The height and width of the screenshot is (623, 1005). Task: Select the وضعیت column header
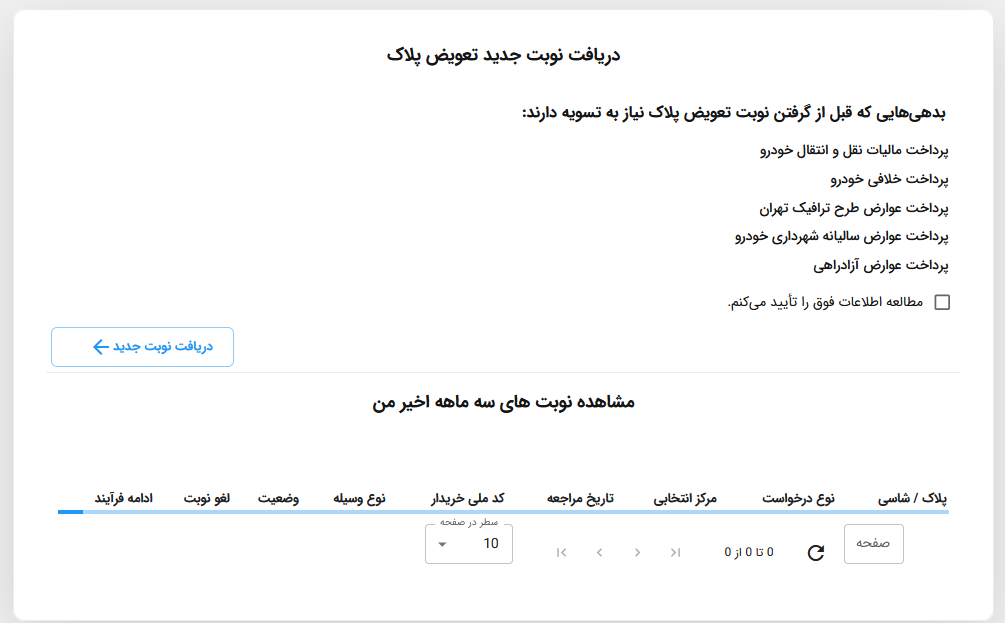[279, 498]
